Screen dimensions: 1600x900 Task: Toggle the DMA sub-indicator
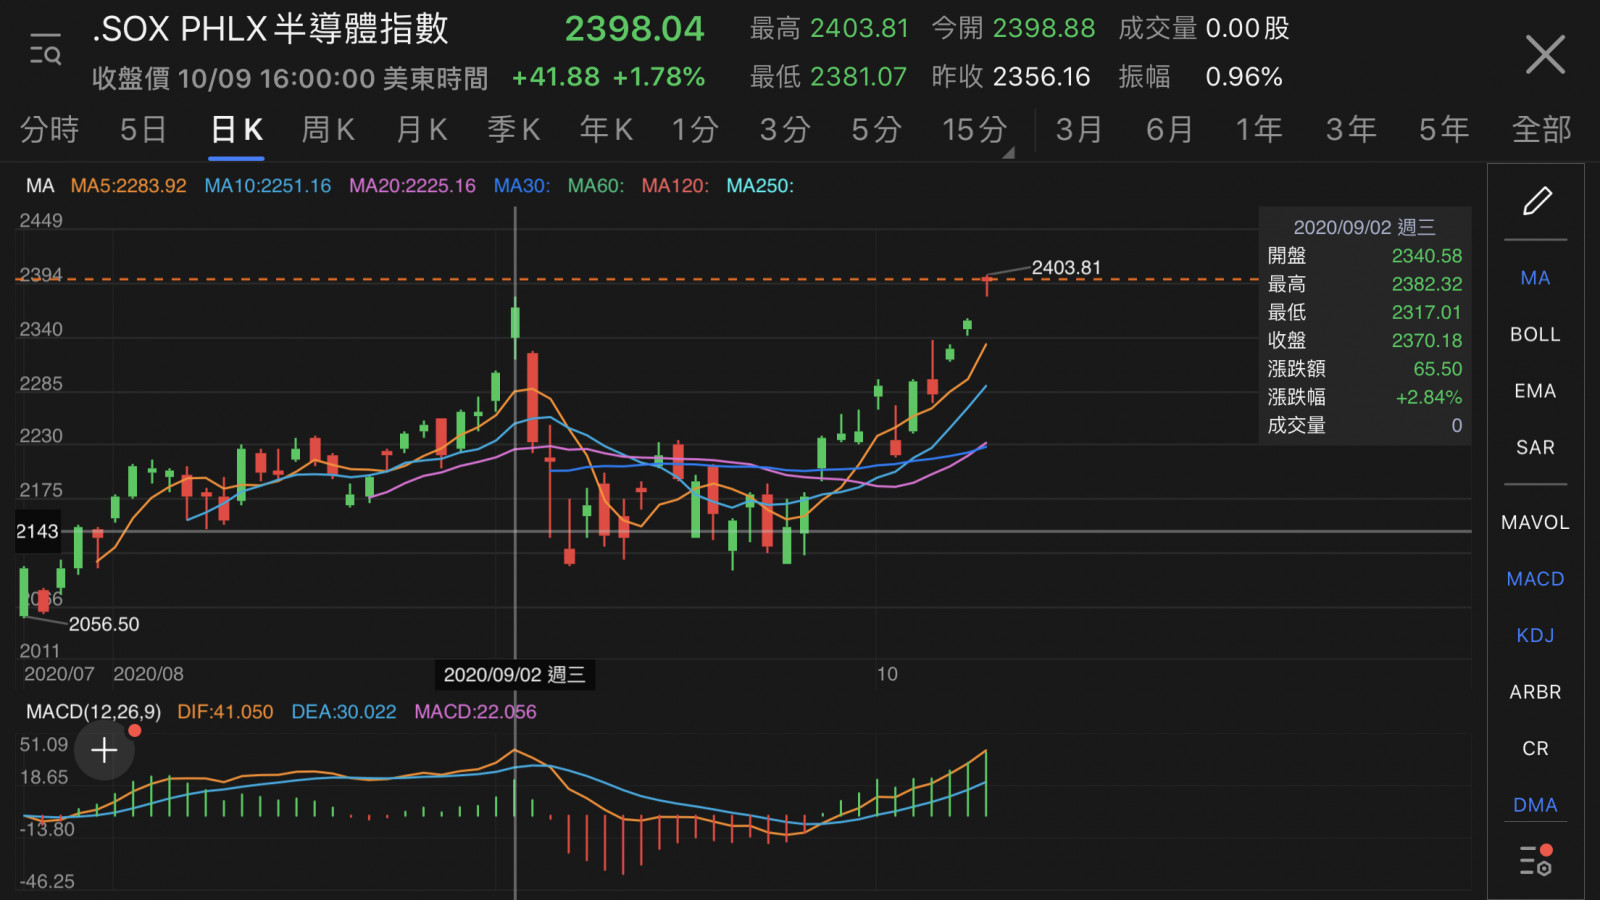click(x=1535, y=805)
